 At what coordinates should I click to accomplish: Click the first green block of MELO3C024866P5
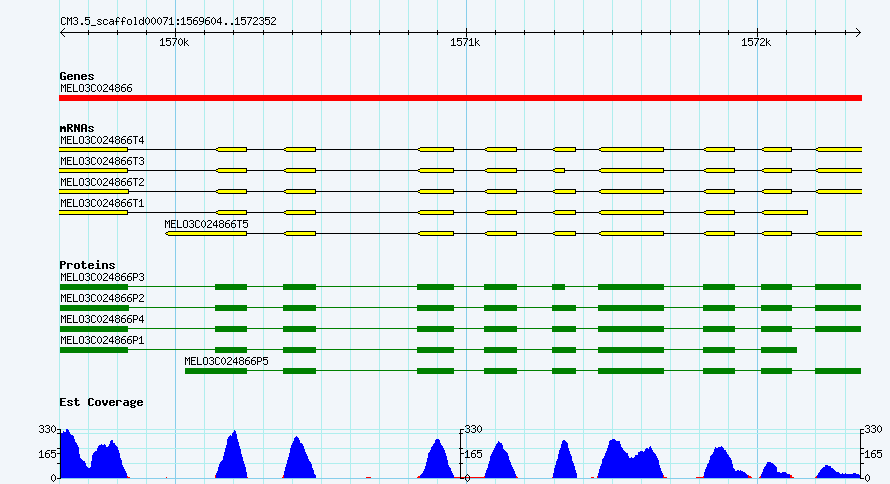pyautogui.click(x=216, y=371)
